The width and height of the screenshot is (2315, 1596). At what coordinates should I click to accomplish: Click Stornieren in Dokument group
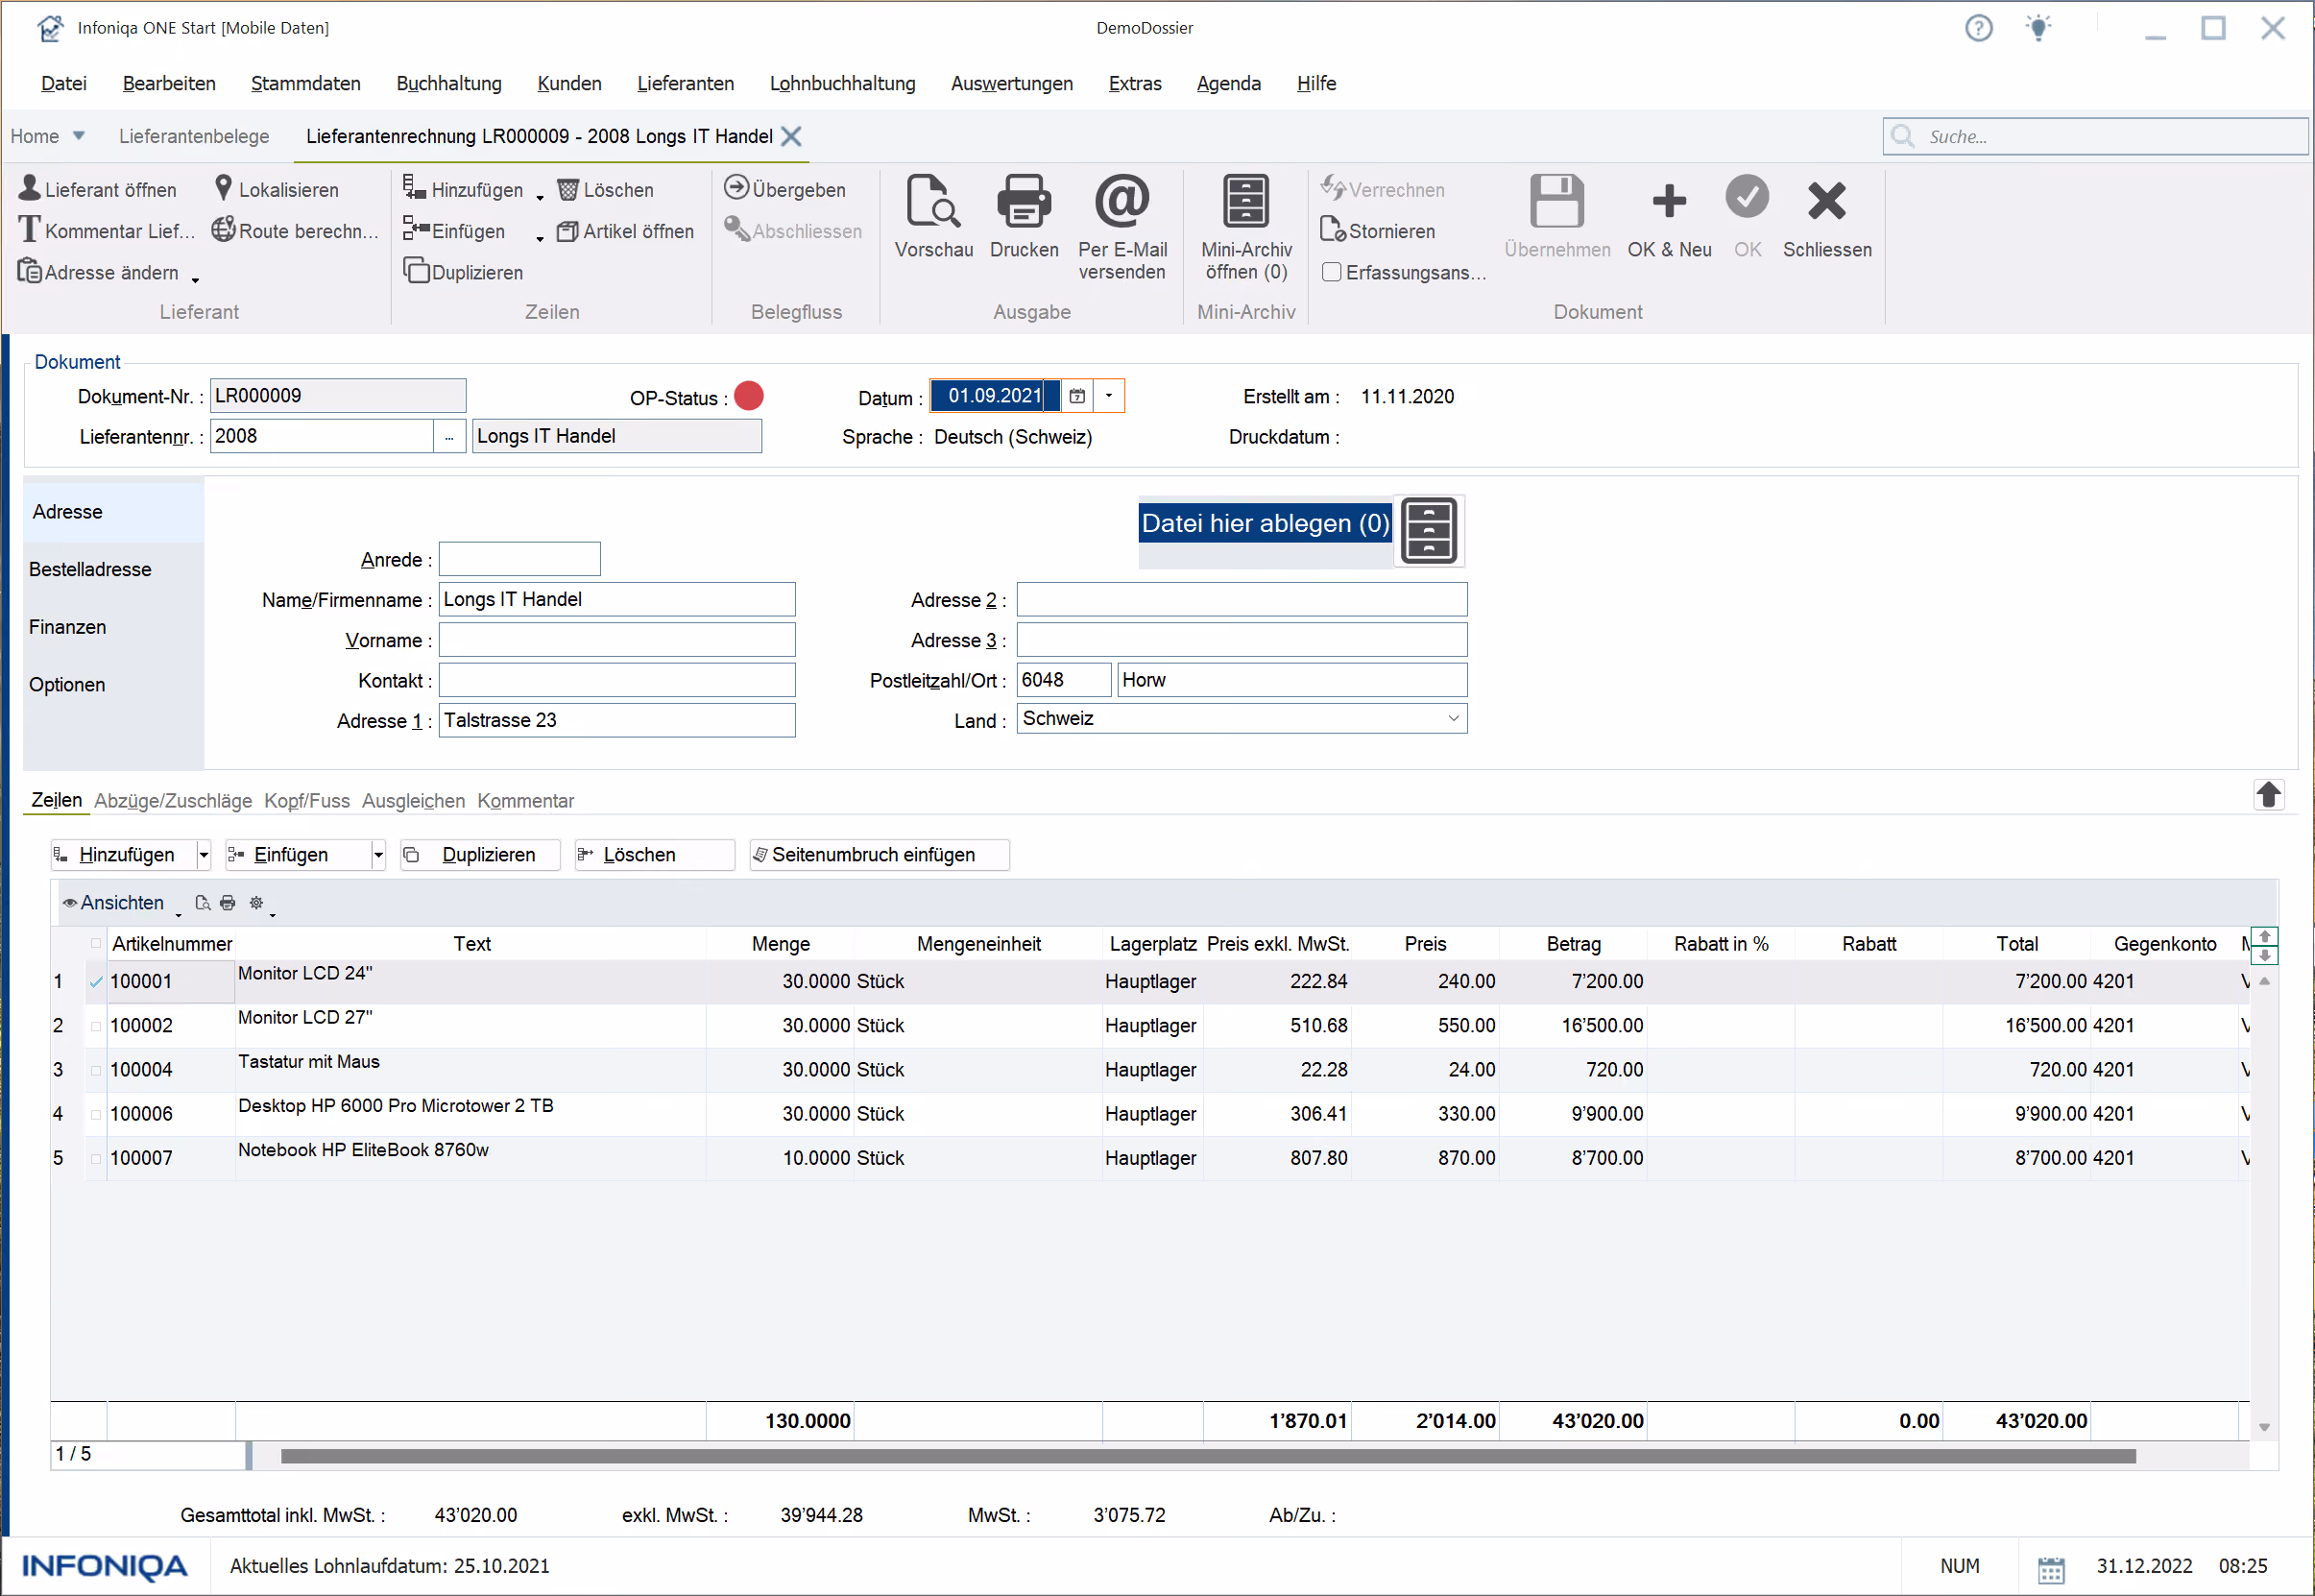[1378, 231]
